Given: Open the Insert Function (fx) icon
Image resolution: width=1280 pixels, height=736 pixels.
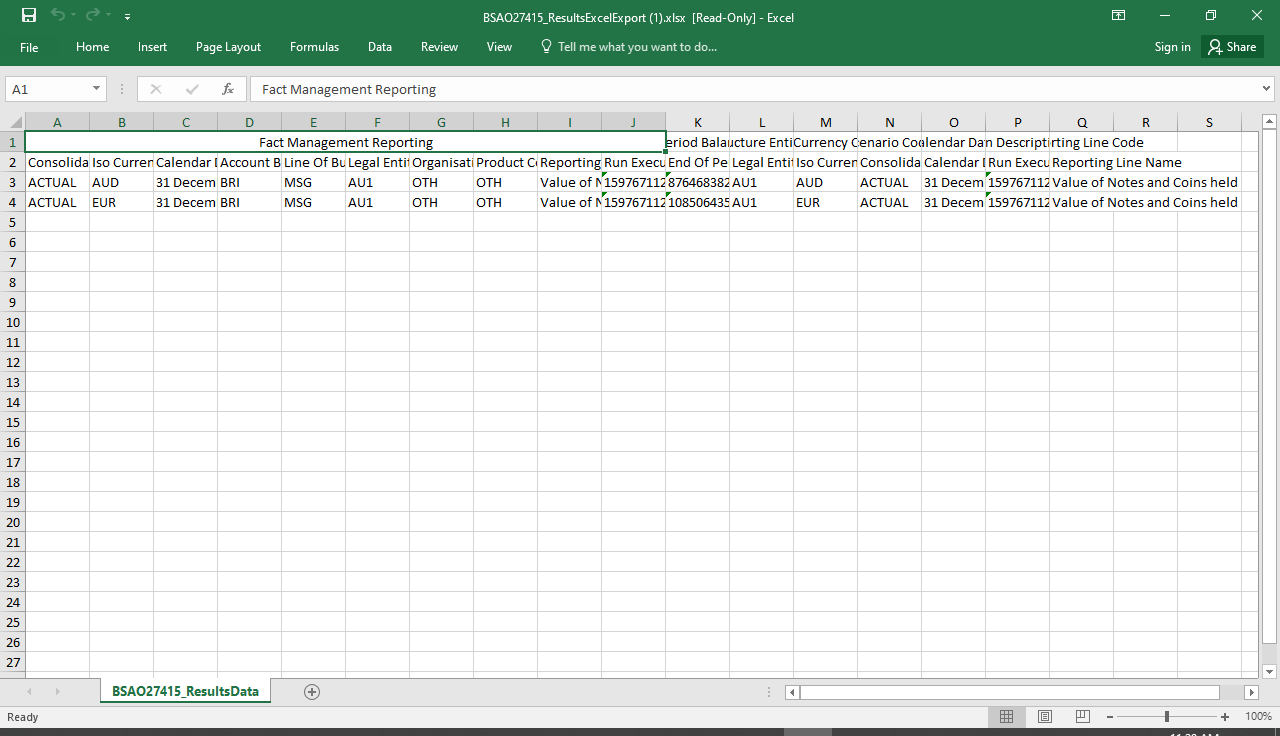Looking at the screenshot, I should pos(228,88).
